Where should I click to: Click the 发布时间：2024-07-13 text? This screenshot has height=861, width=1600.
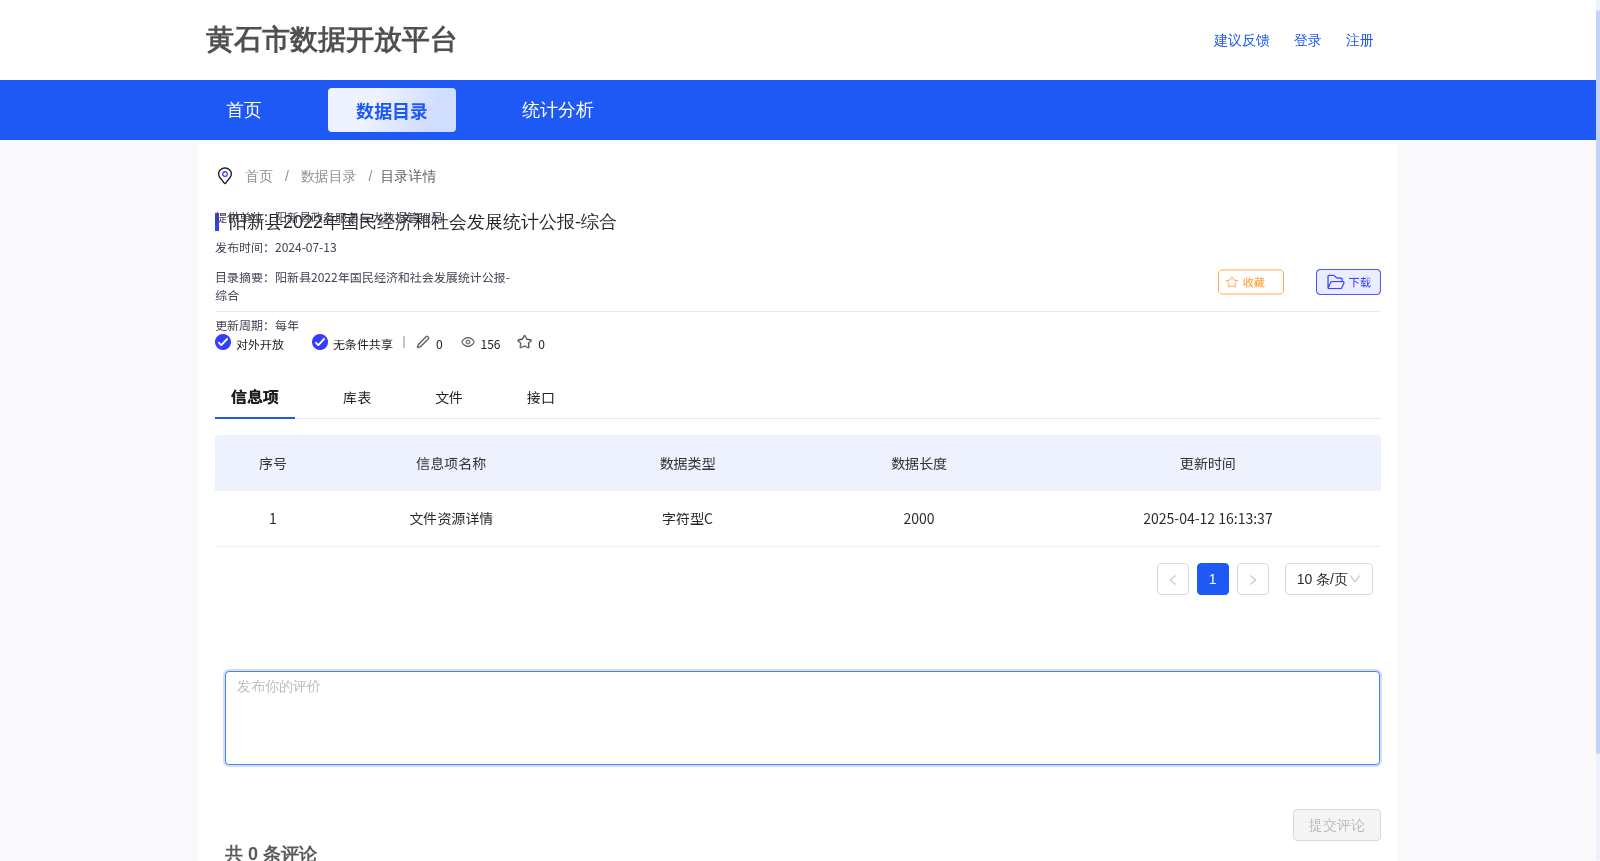[x=276, y=248]
